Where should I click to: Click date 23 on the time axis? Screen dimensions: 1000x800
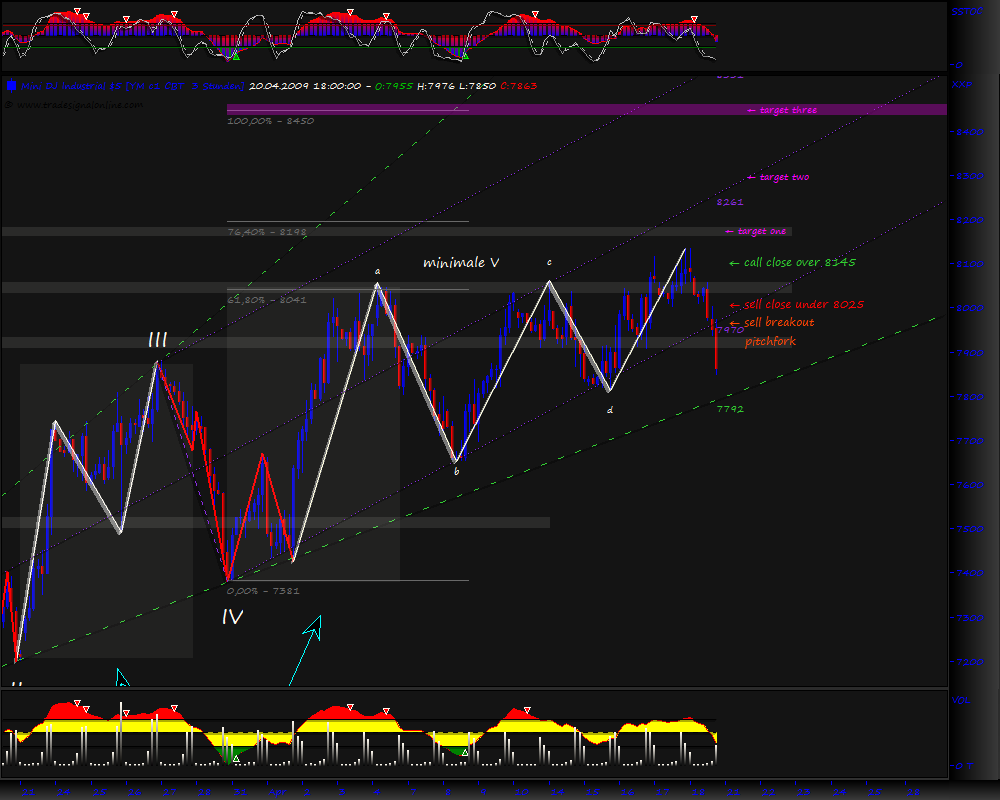[x=804, y=792]
